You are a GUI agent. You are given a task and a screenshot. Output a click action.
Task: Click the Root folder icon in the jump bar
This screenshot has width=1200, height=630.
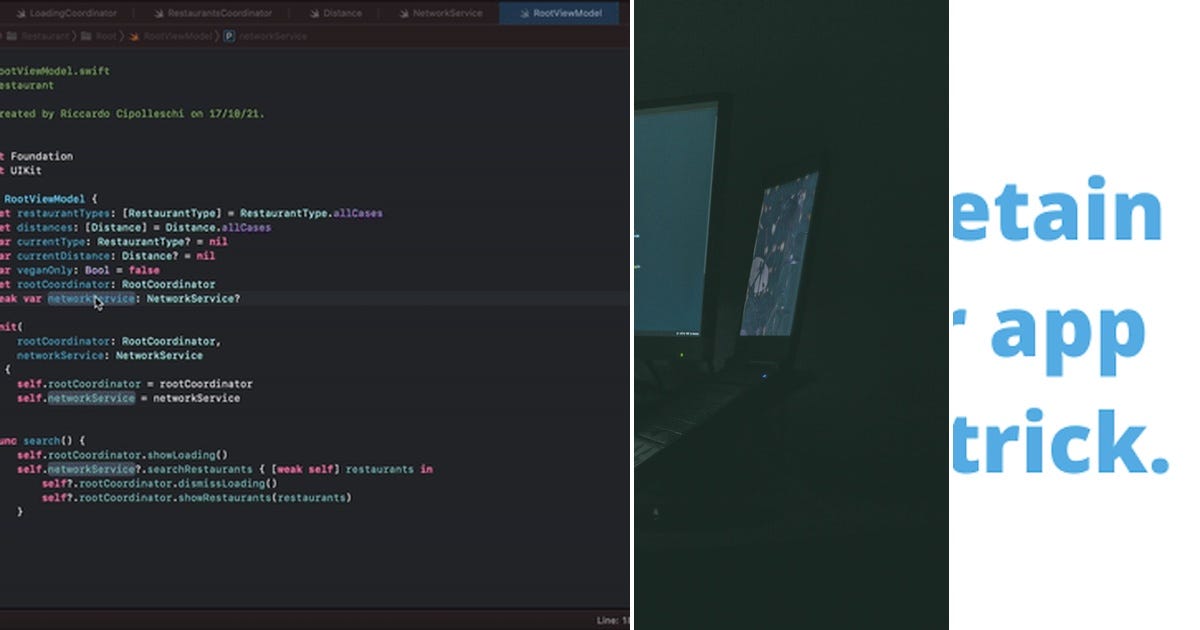pyautogui.click(x=84, y=36)
